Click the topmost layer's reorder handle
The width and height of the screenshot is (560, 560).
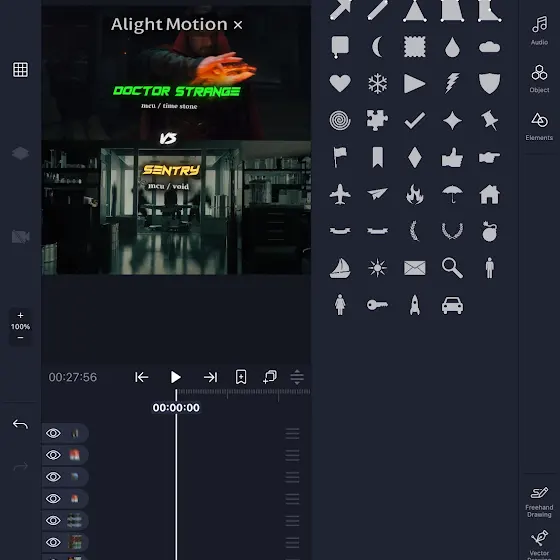[x=292, y=433]
